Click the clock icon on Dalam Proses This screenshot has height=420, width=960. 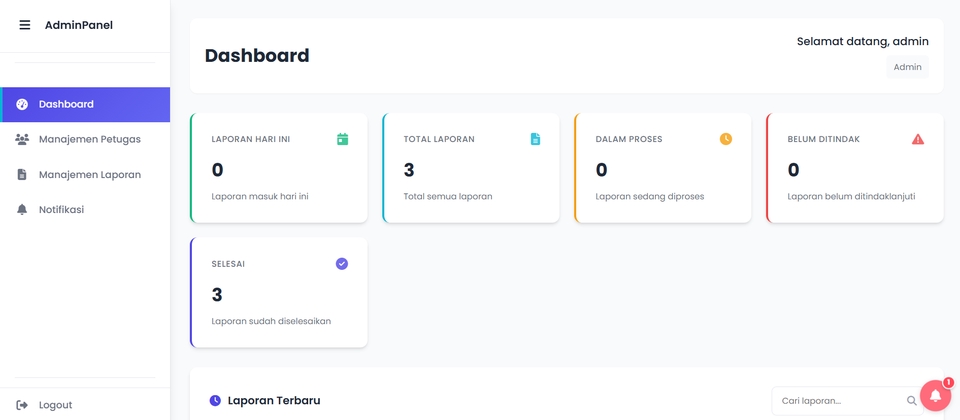click(726, 139)
